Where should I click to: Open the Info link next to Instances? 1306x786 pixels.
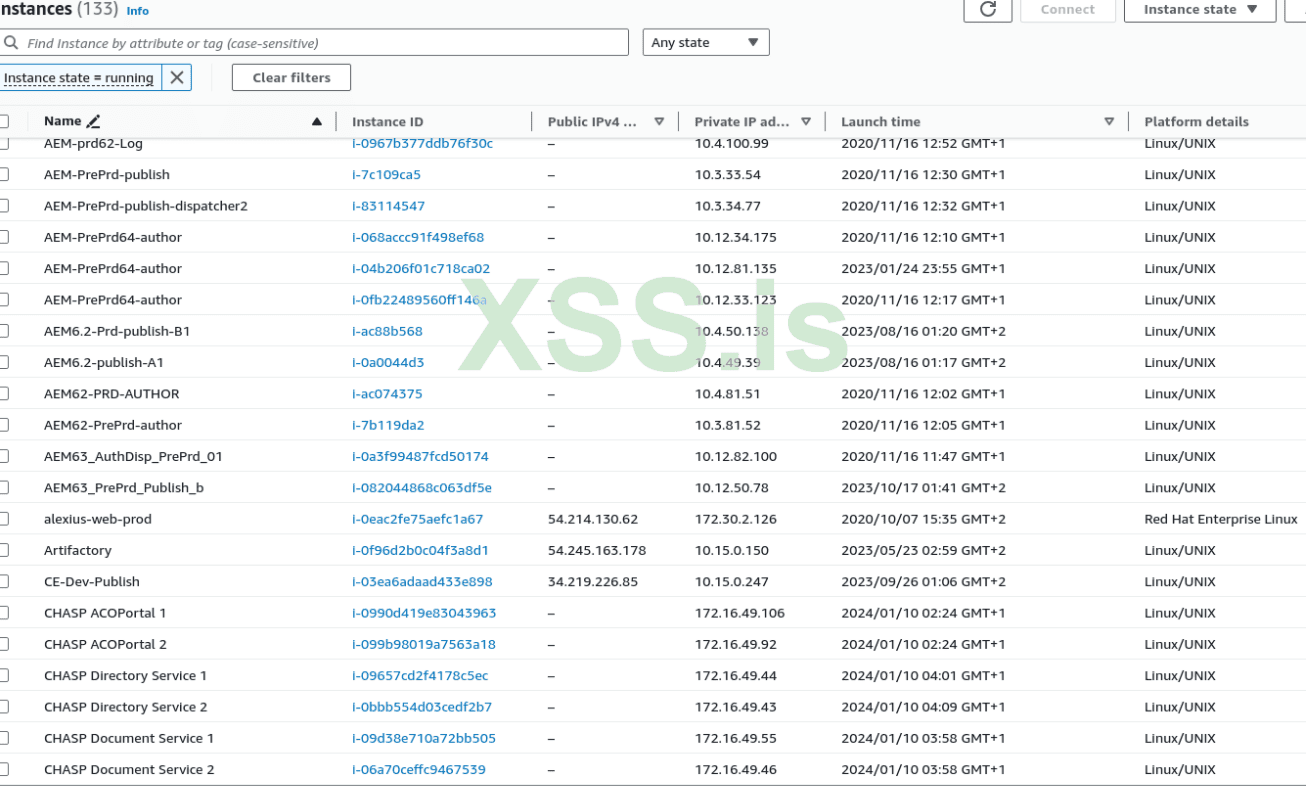coord(138,11)
